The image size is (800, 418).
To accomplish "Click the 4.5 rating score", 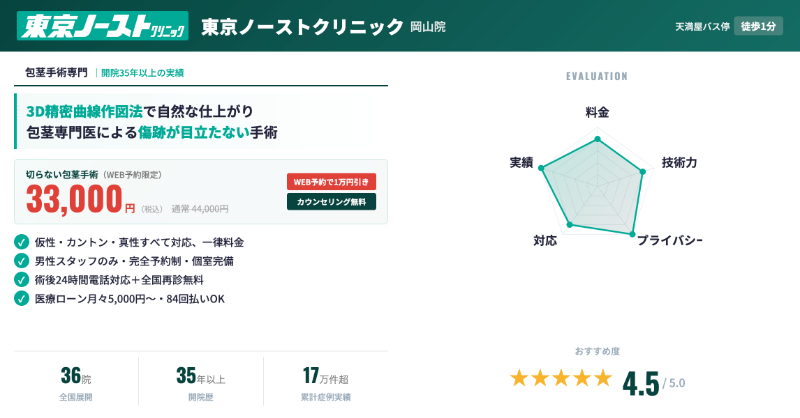I will point(641,383).
